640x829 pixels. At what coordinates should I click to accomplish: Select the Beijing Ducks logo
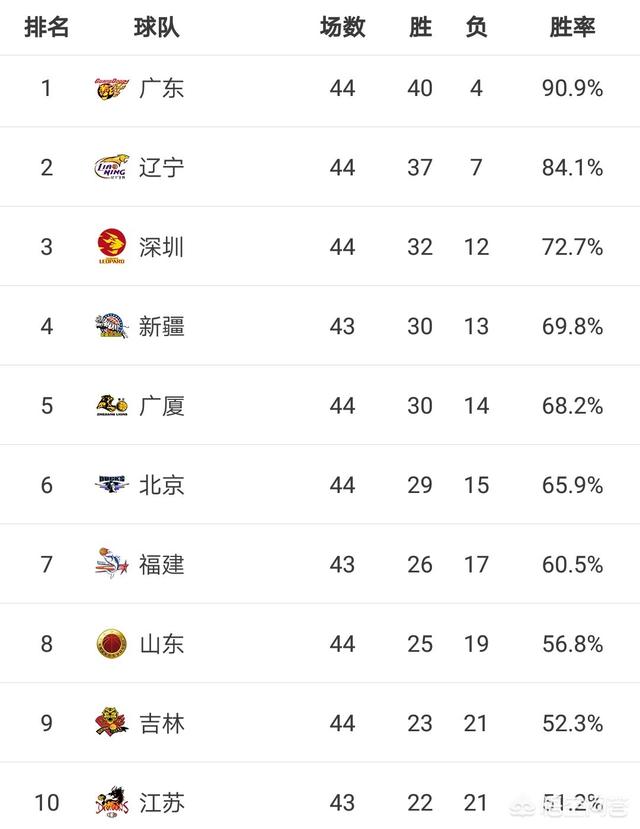click(112, 484)
